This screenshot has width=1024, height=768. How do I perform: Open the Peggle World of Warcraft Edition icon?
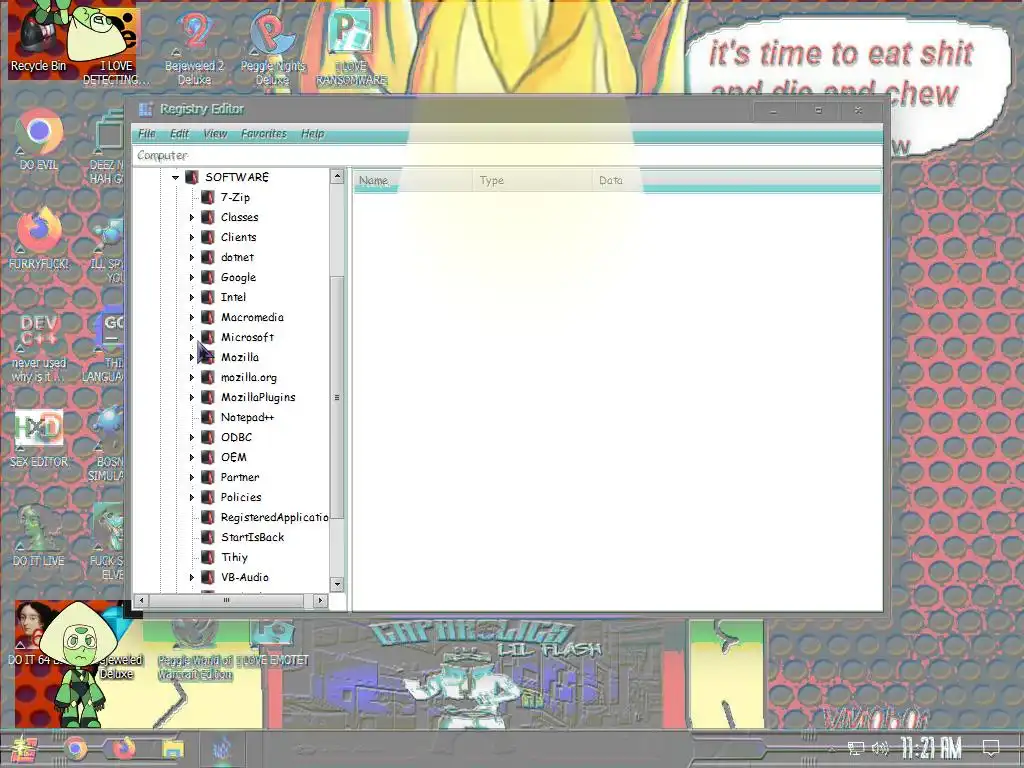point(195,650)
